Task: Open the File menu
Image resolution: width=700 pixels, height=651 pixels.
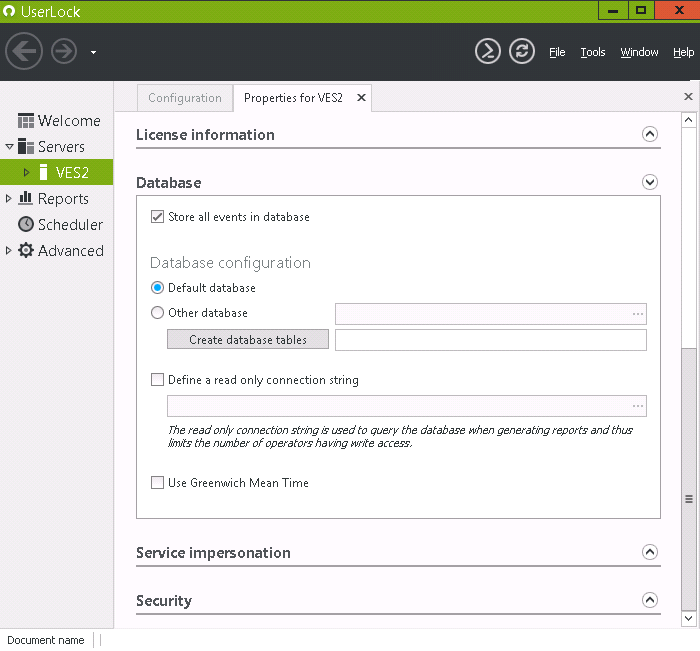Action: (557, 52)
